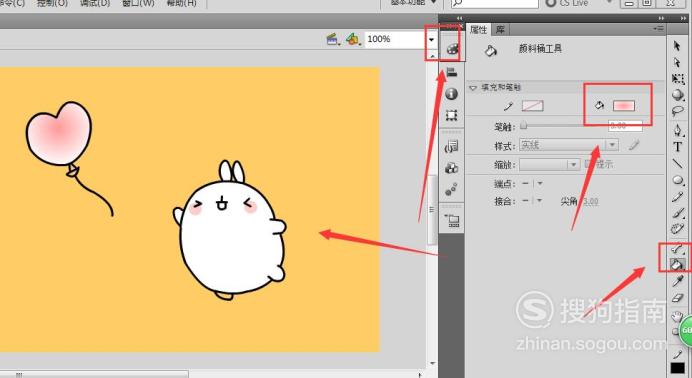
Task: Collapse the 填充和笔触 section
Action: click(x=473, y=88)
